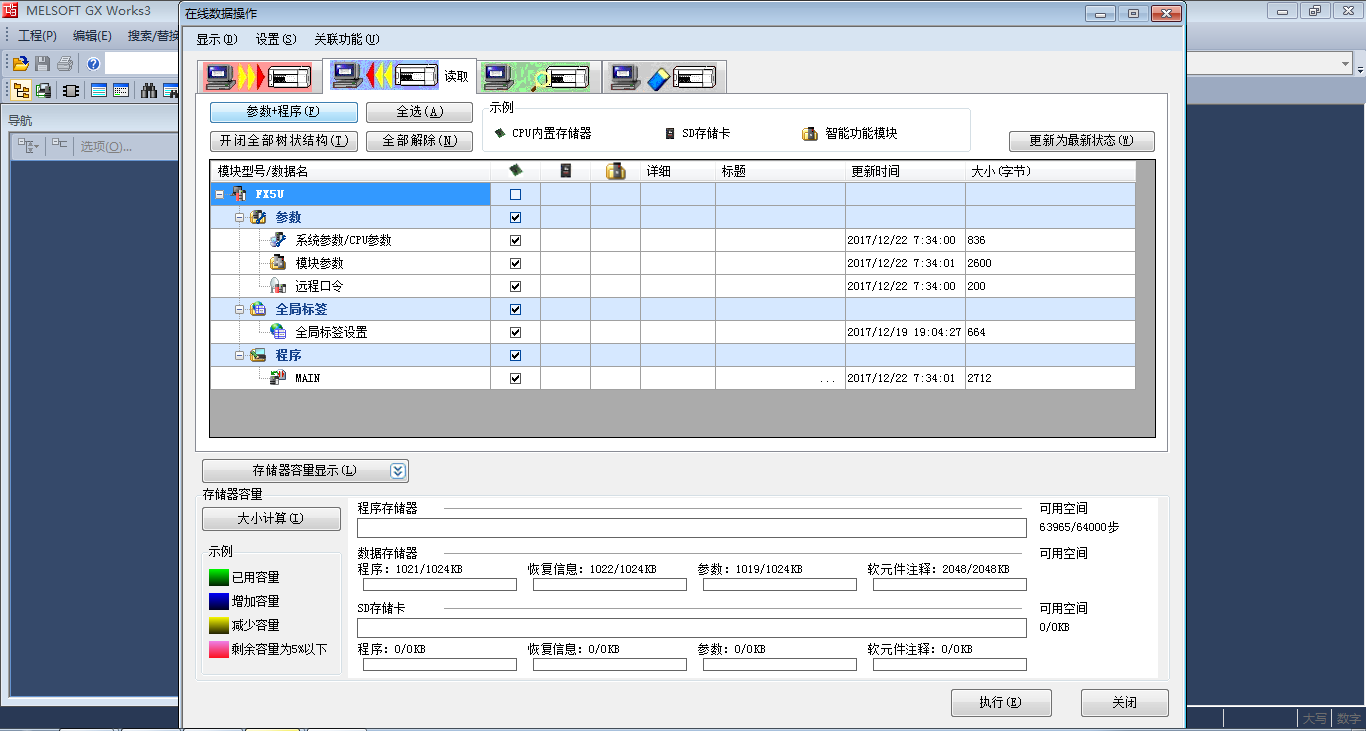Click the MAIN program icon in tree
Viewport: 1366px width, 731px height.
point(278,378)
